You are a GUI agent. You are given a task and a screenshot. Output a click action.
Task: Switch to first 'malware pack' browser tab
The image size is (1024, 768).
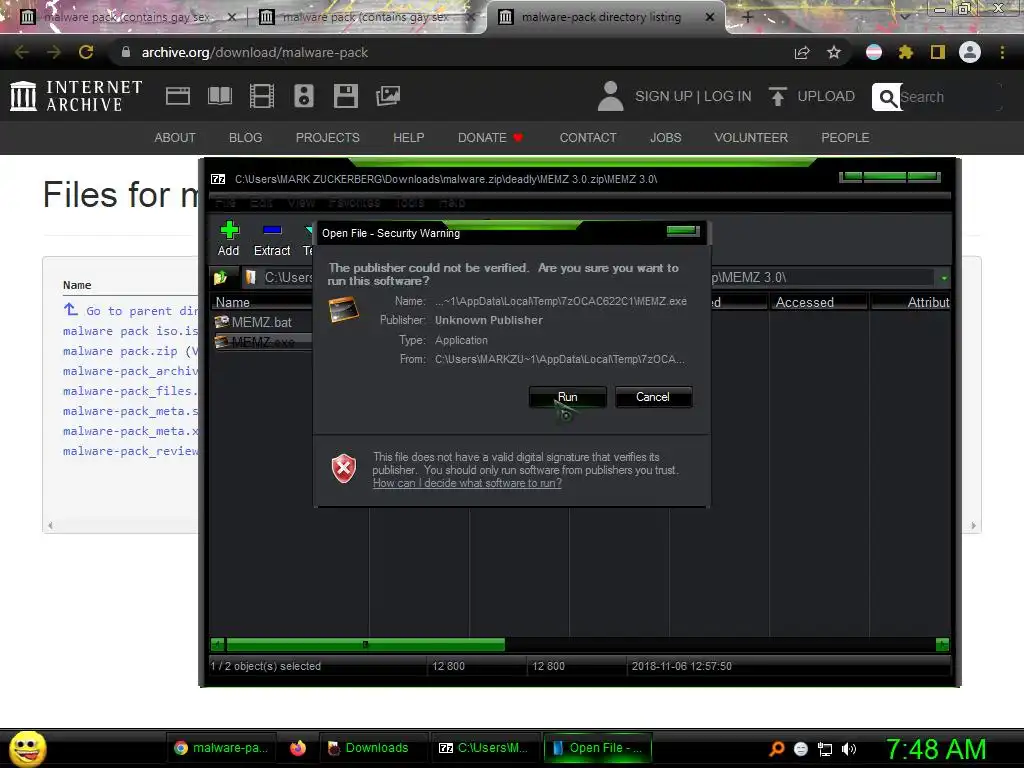[127, 18]
